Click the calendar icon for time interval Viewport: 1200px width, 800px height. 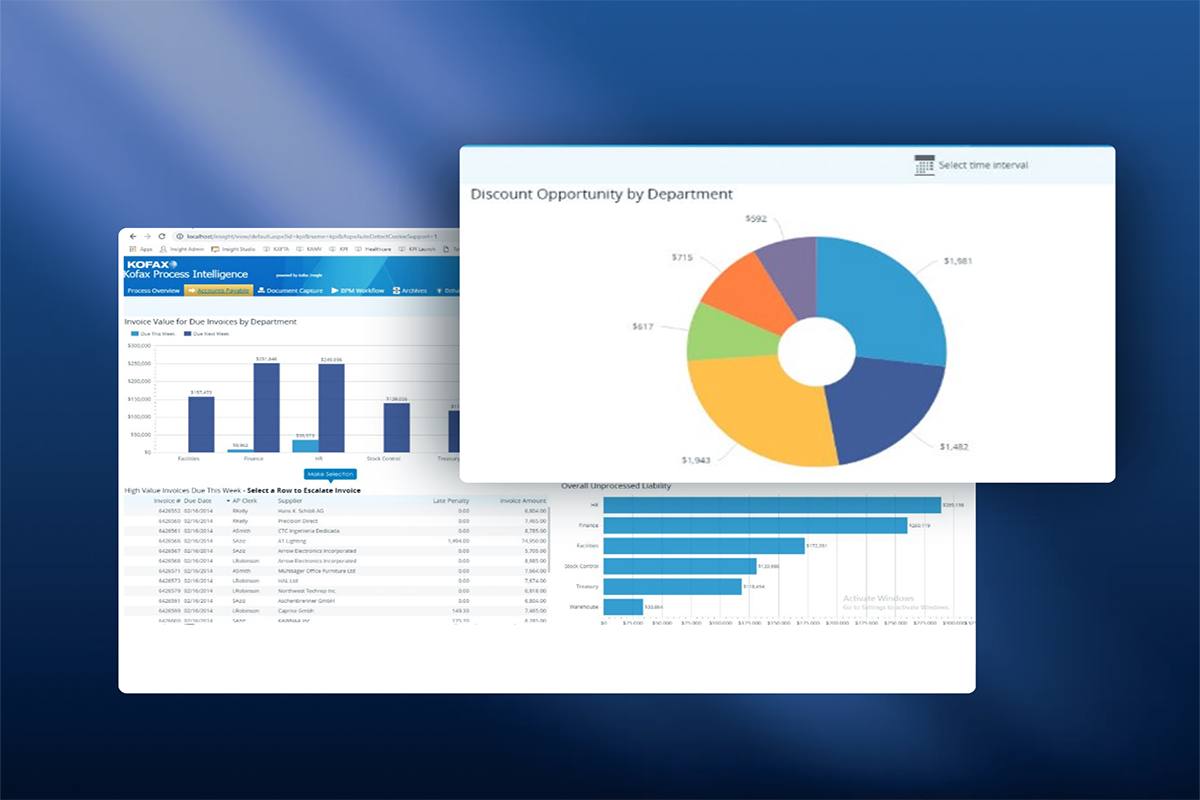coord(924,165)
